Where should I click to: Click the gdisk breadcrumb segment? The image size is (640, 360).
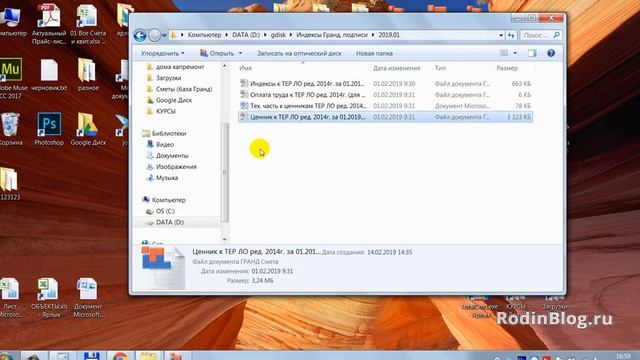[x=278, y=35]
